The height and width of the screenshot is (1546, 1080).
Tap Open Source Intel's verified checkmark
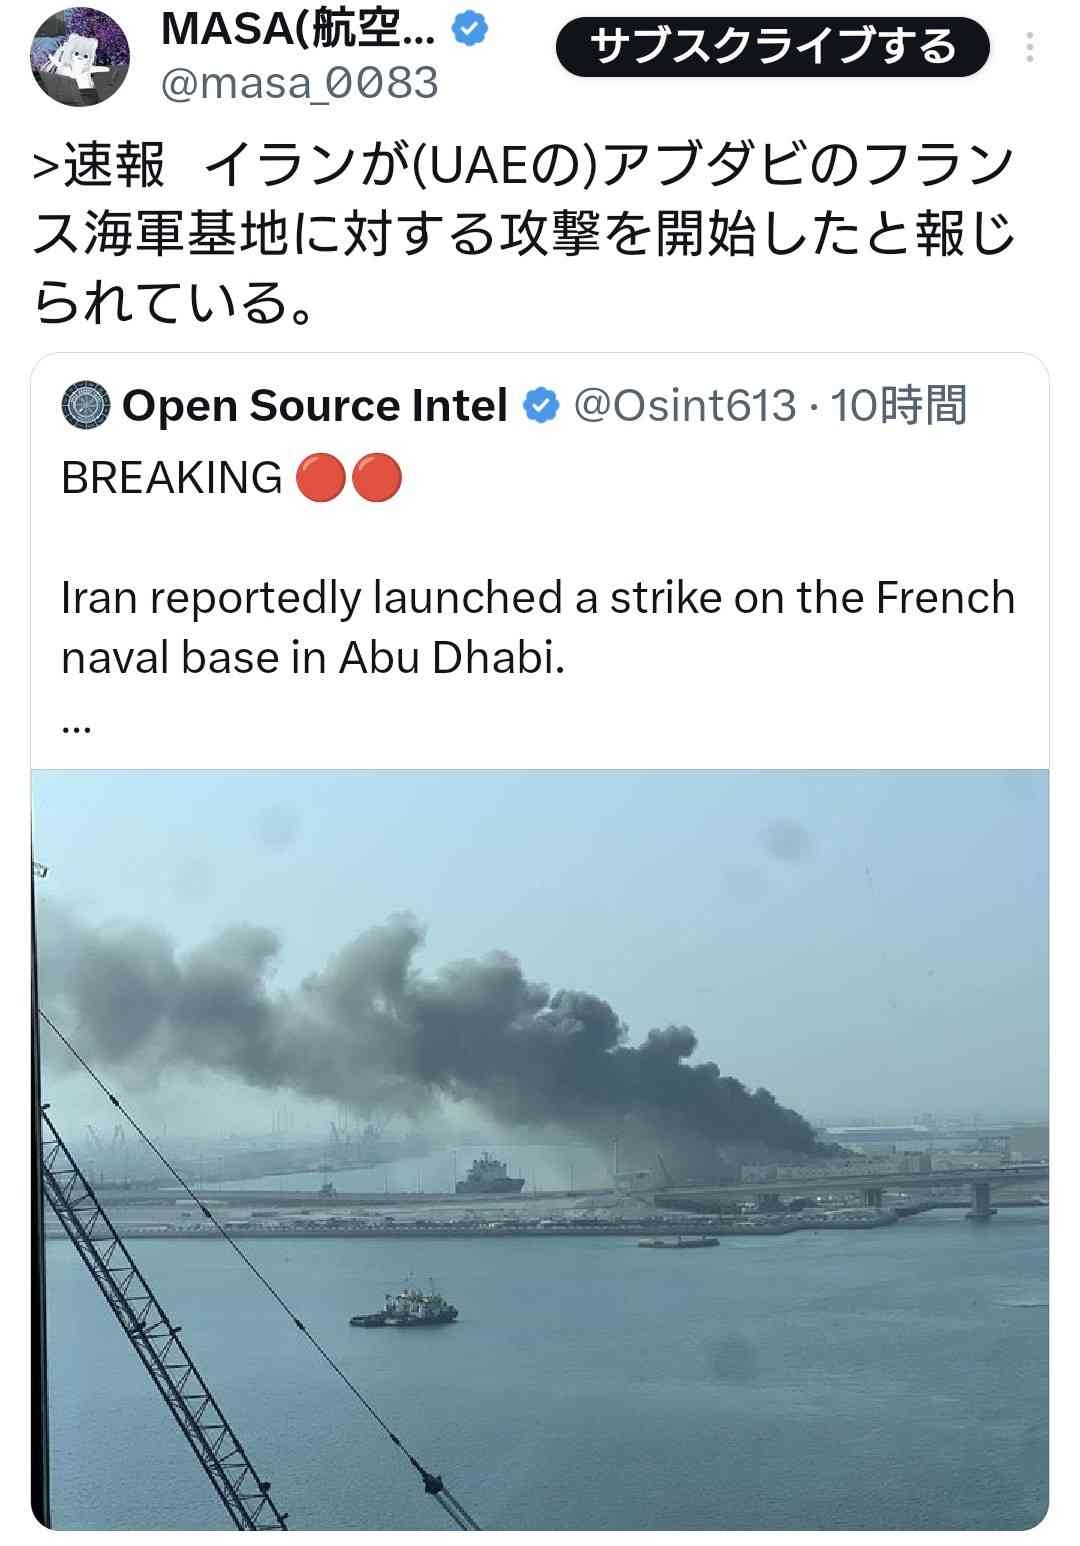pos(541,406)
